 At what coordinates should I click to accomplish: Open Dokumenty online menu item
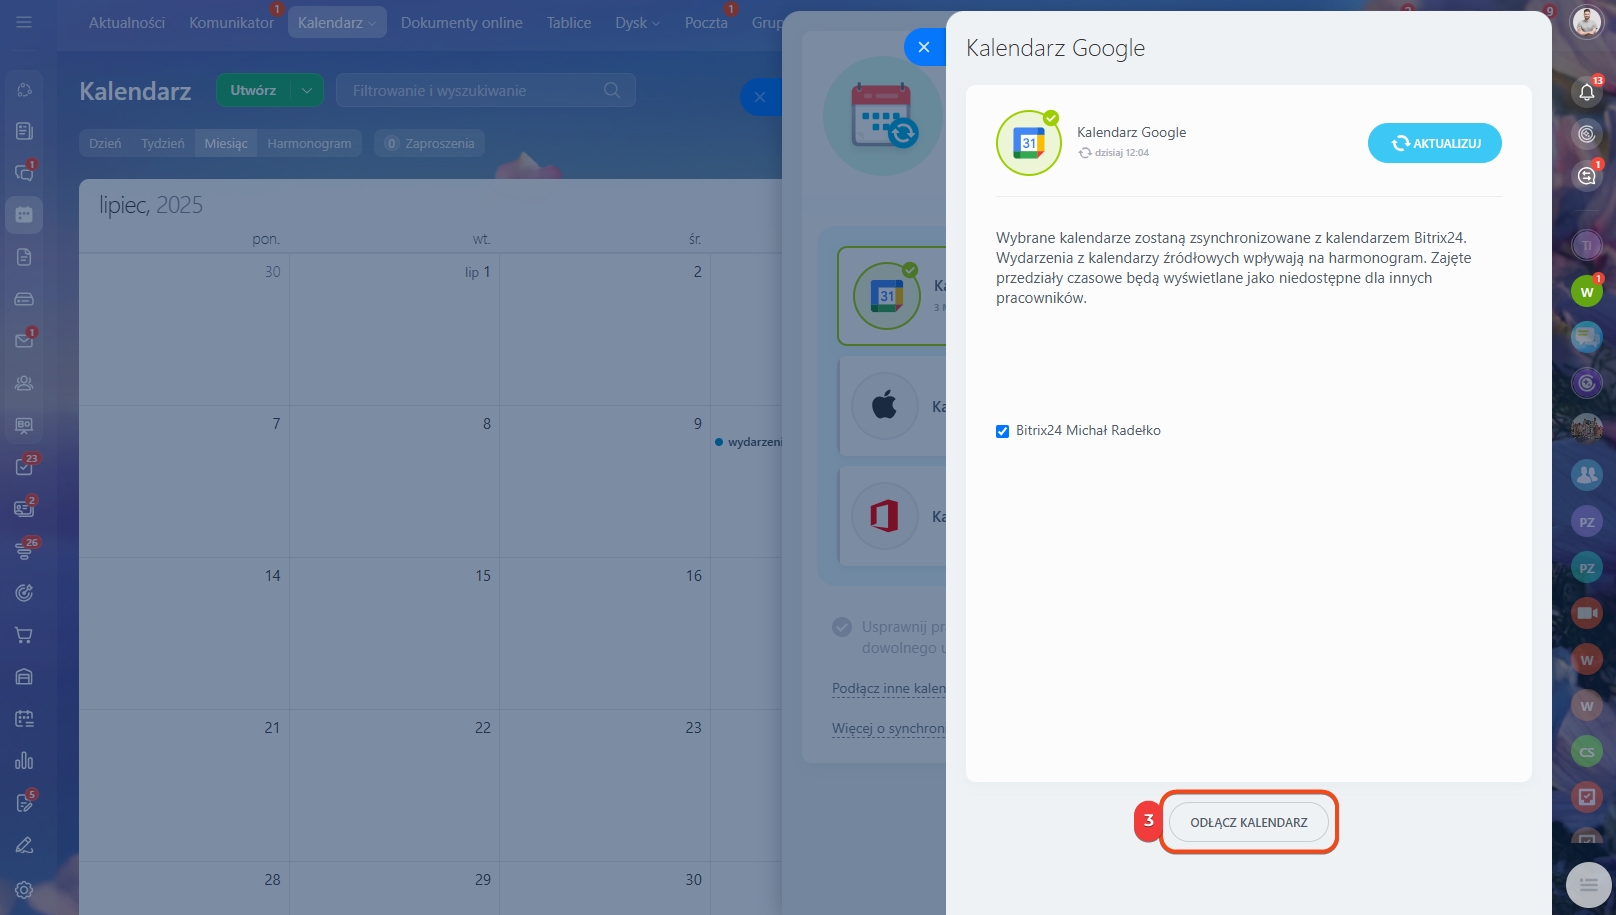[x=461, y=22]
